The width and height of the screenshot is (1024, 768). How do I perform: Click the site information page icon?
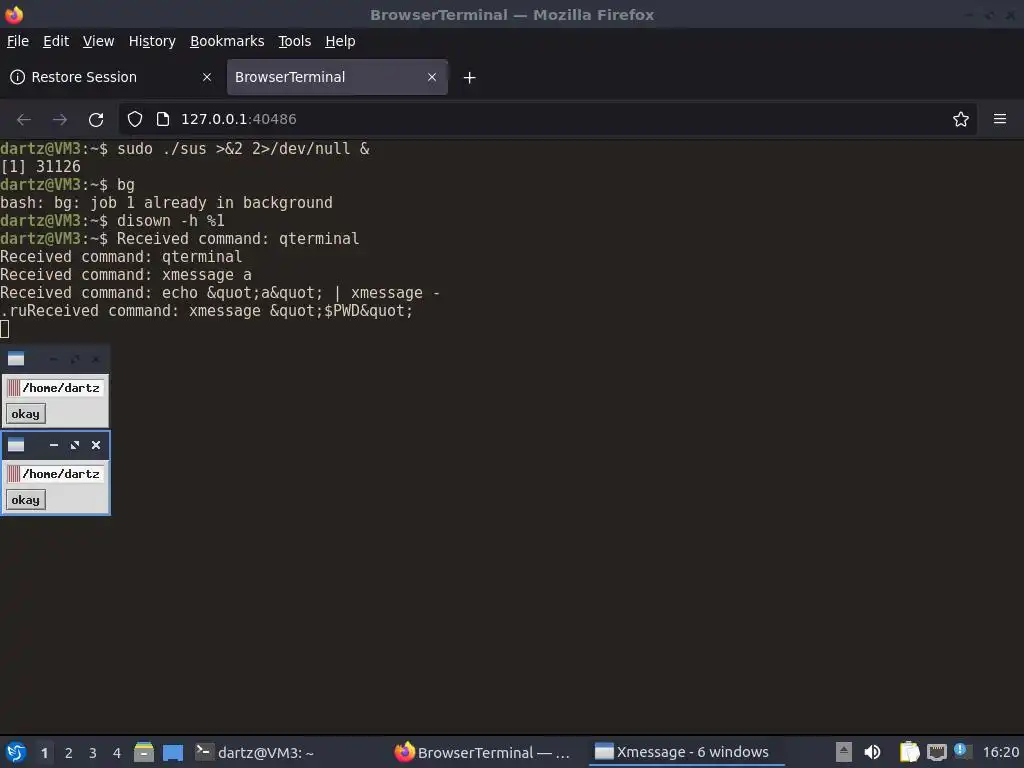(163, 119)
